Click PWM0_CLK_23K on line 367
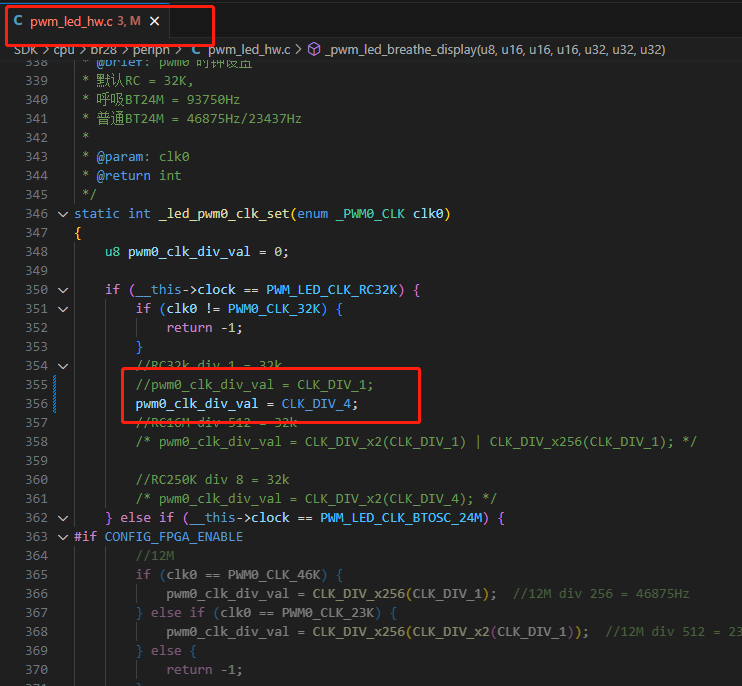Viewport: 742px width, 686px height. click(x=328, y=613)
